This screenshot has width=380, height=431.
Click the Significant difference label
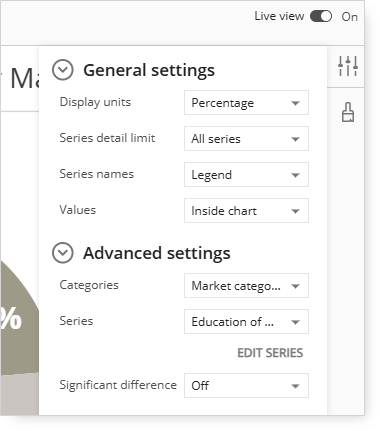pos(118,385)
